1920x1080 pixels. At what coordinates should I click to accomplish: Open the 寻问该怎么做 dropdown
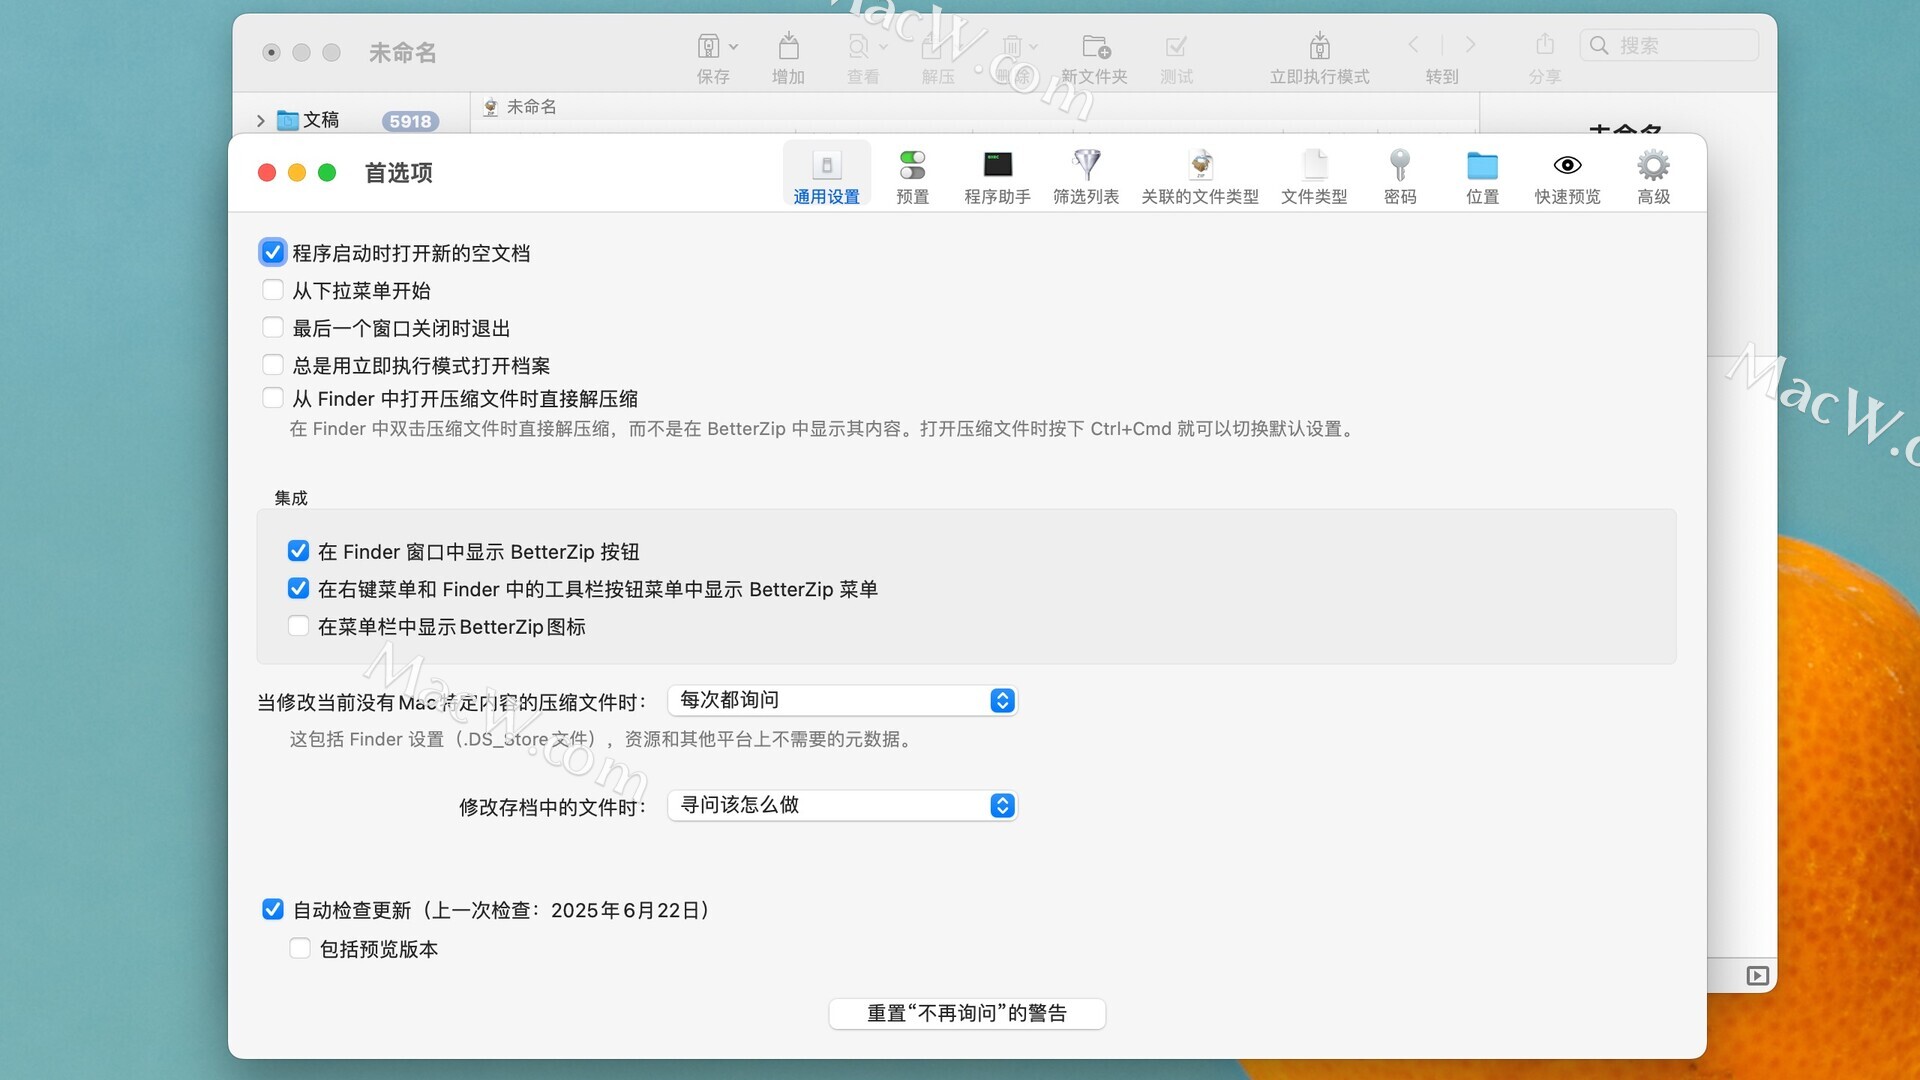[x=842, y=805]
